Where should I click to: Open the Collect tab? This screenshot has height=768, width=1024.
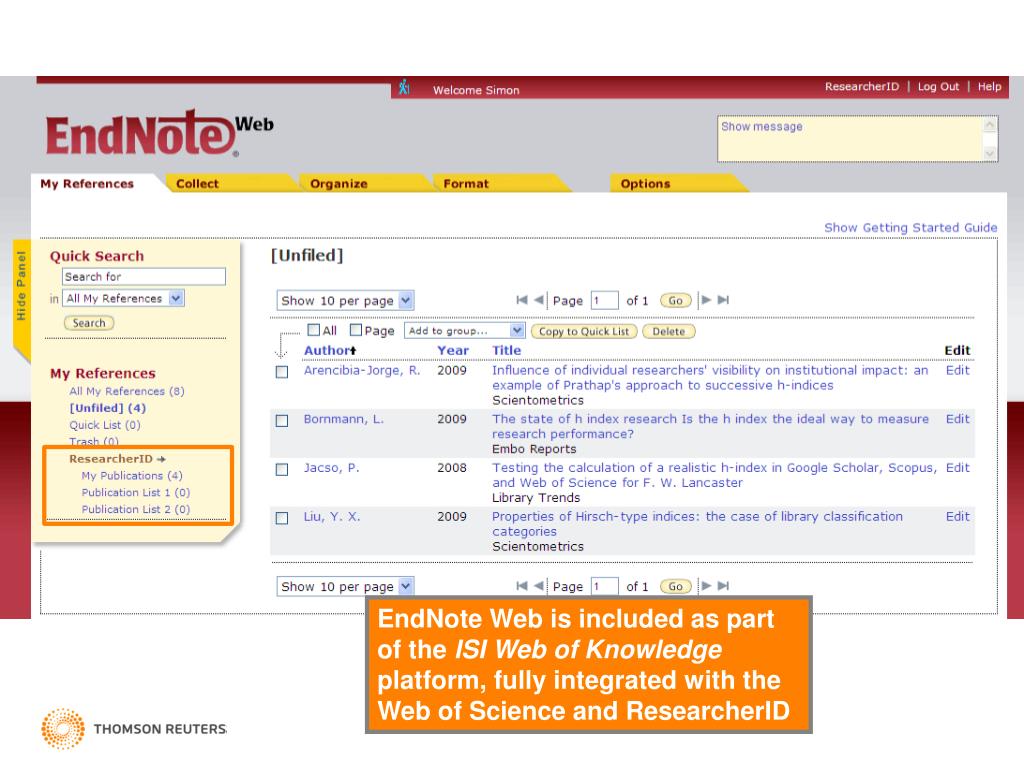[x=197, y=184]
